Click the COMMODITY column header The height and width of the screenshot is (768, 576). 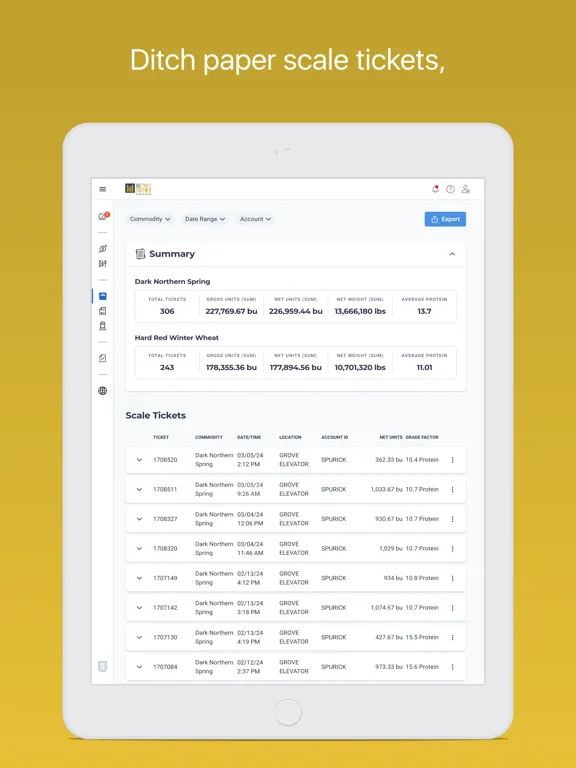pos(209,437)
